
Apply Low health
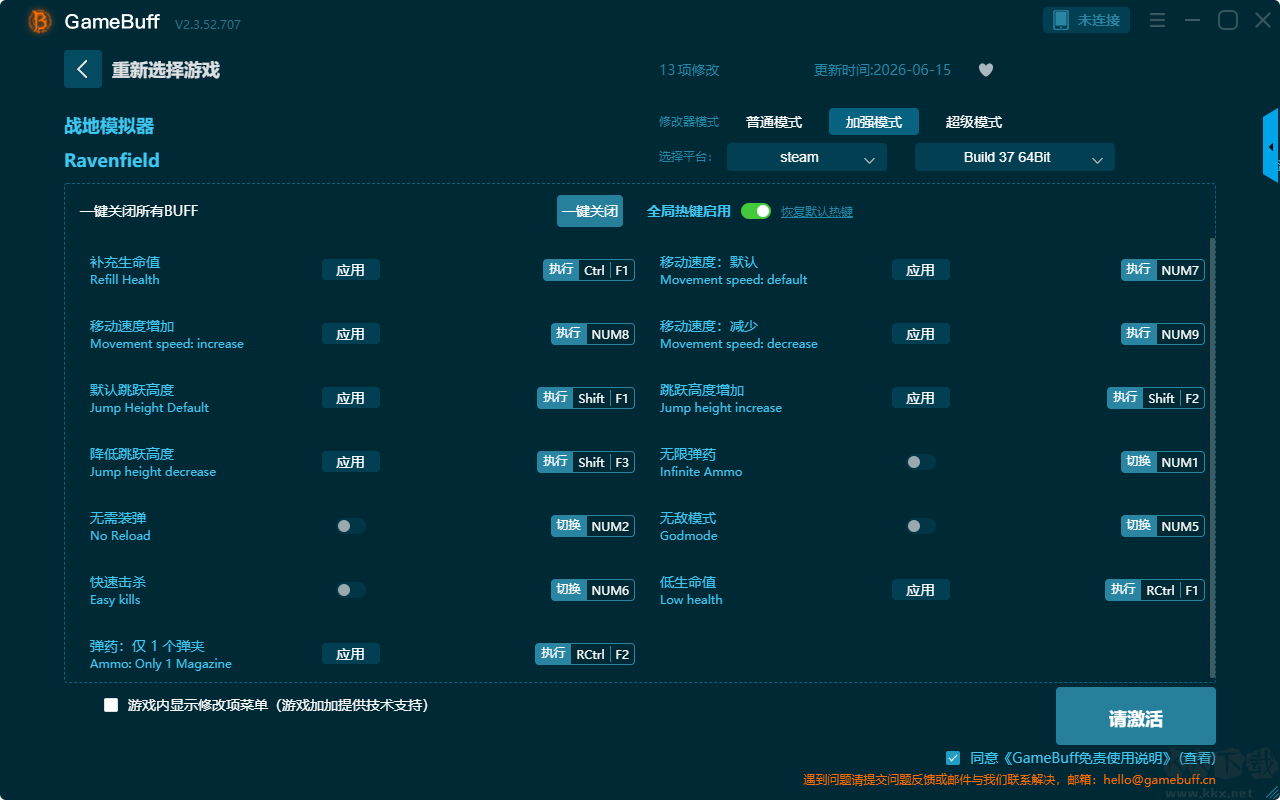coord(920,590)
